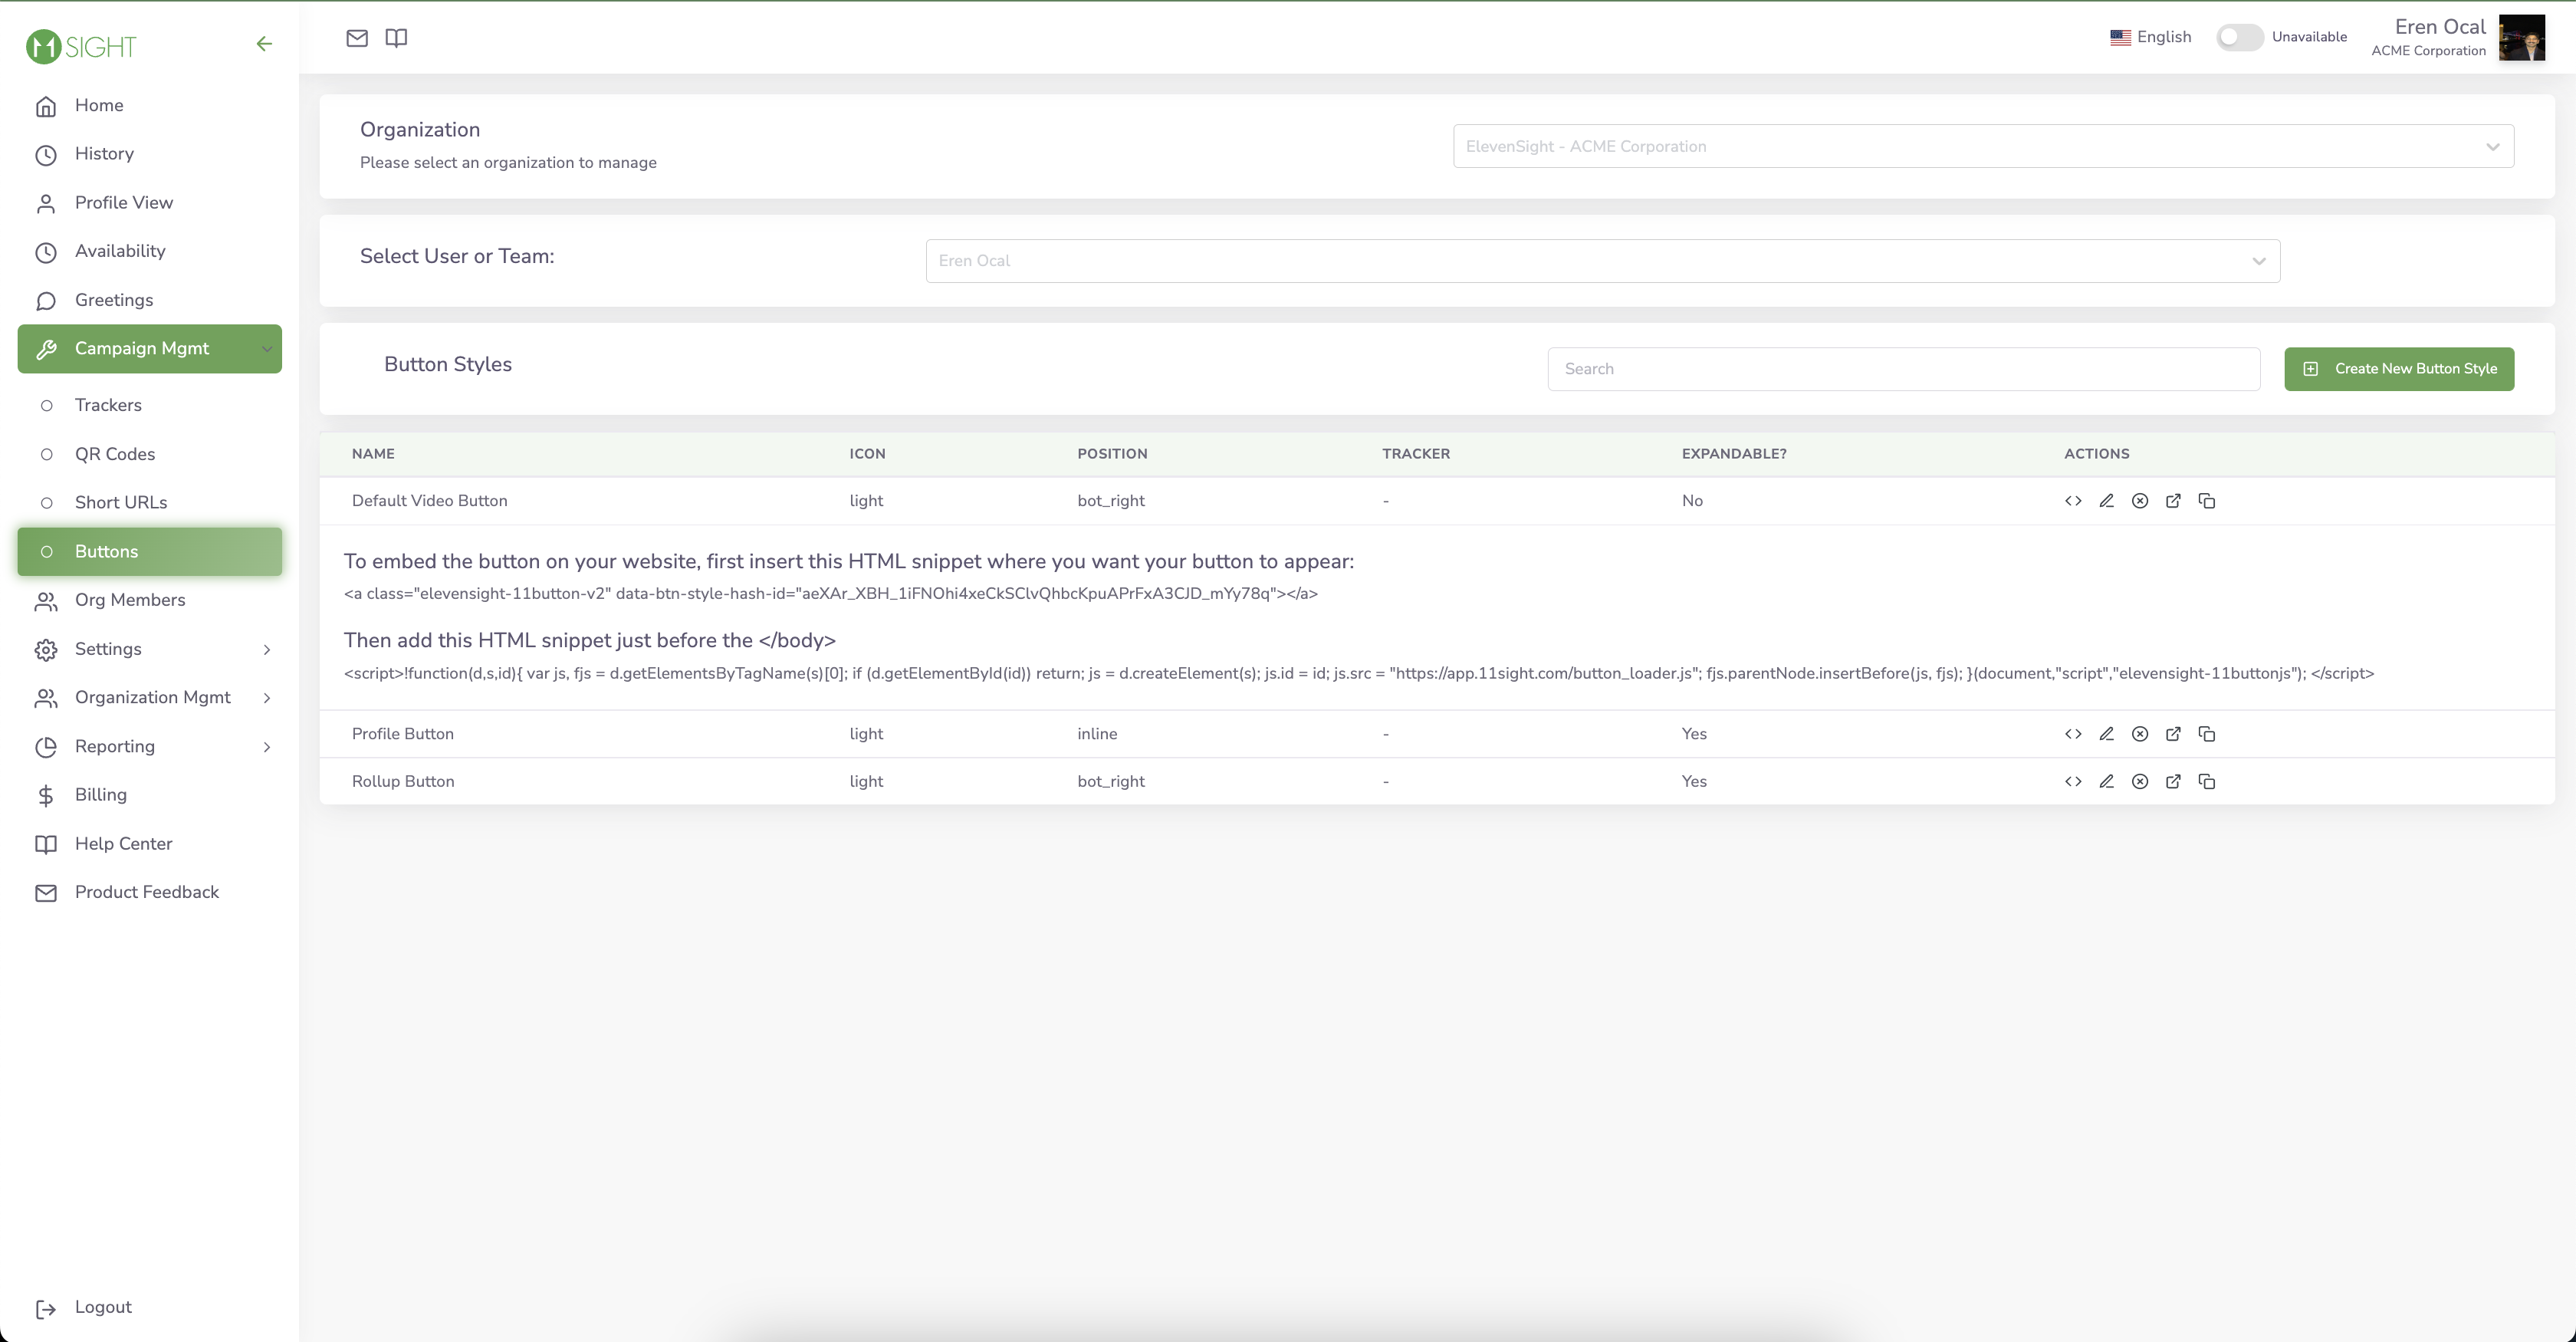Click the POSITION column header
This screenshot has width=2576, height=1342.
tap(1112, 454)
